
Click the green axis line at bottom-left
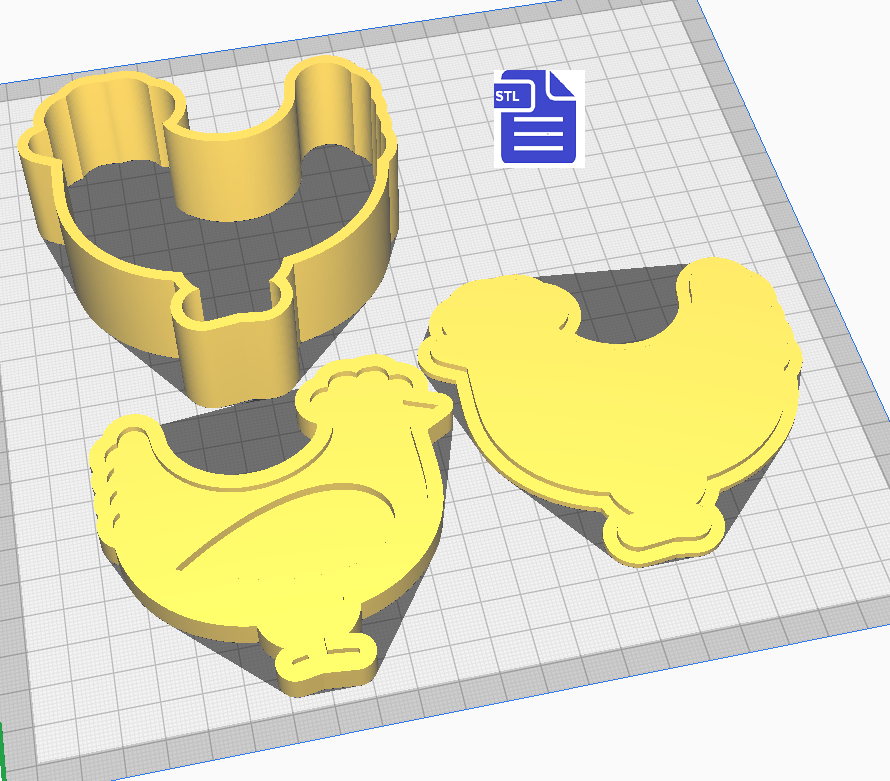pos(3,750)
